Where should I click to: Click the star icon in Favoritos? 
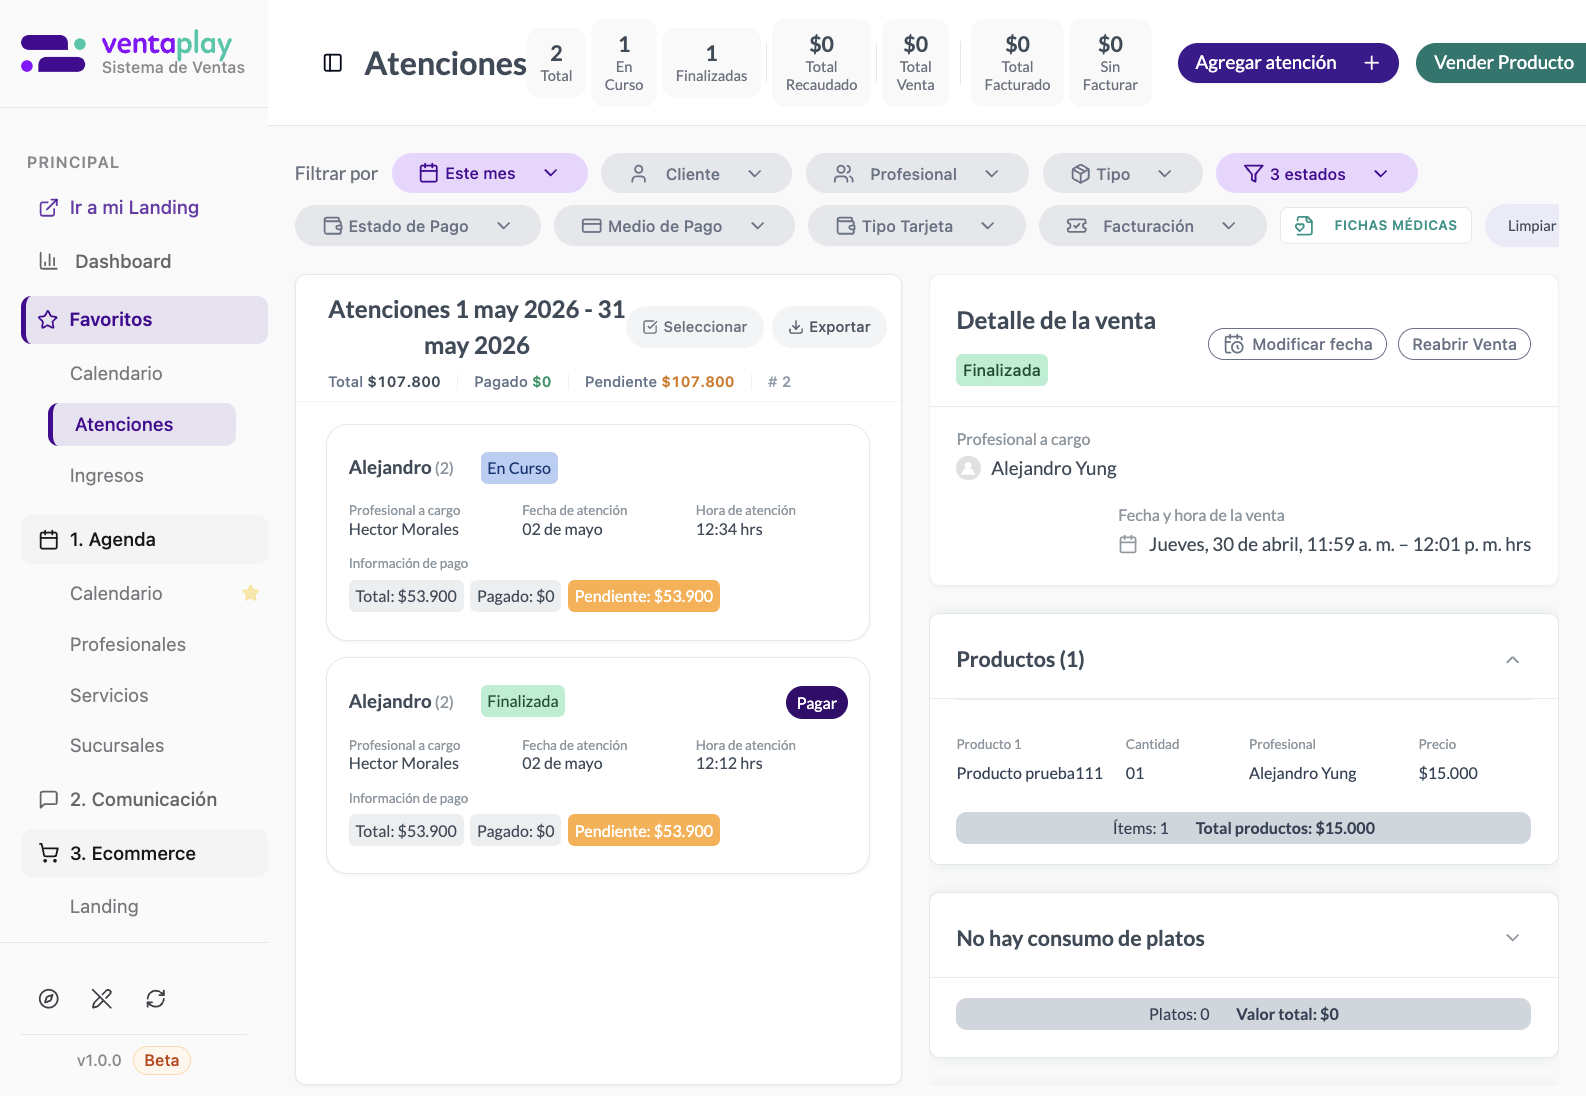(48, 320)
